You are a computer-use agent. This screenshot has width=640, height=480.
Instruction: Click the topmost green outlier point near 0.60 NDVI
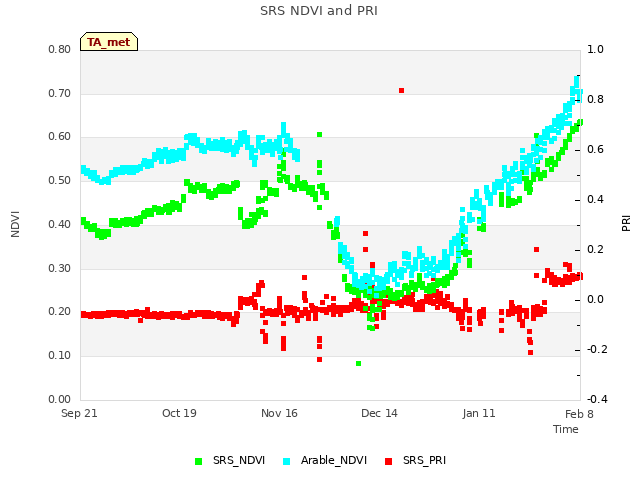[320, 134]
